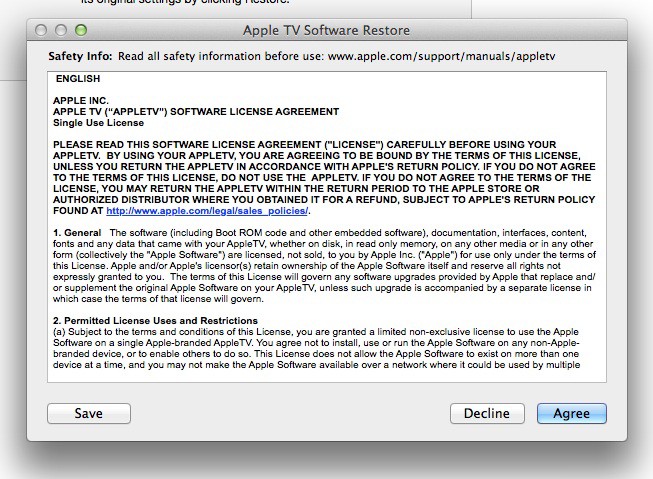Click '2. Permitted License Uses and Restrictions' heading
Screen dimensions: 653x479
coord(155,321)
